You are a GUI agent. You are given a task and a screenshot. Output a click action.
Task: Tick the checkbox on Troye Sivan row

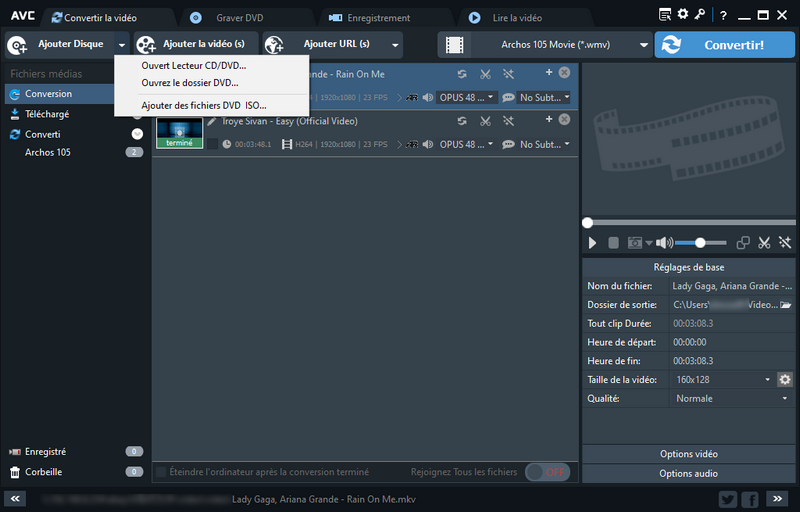(213, 144)
